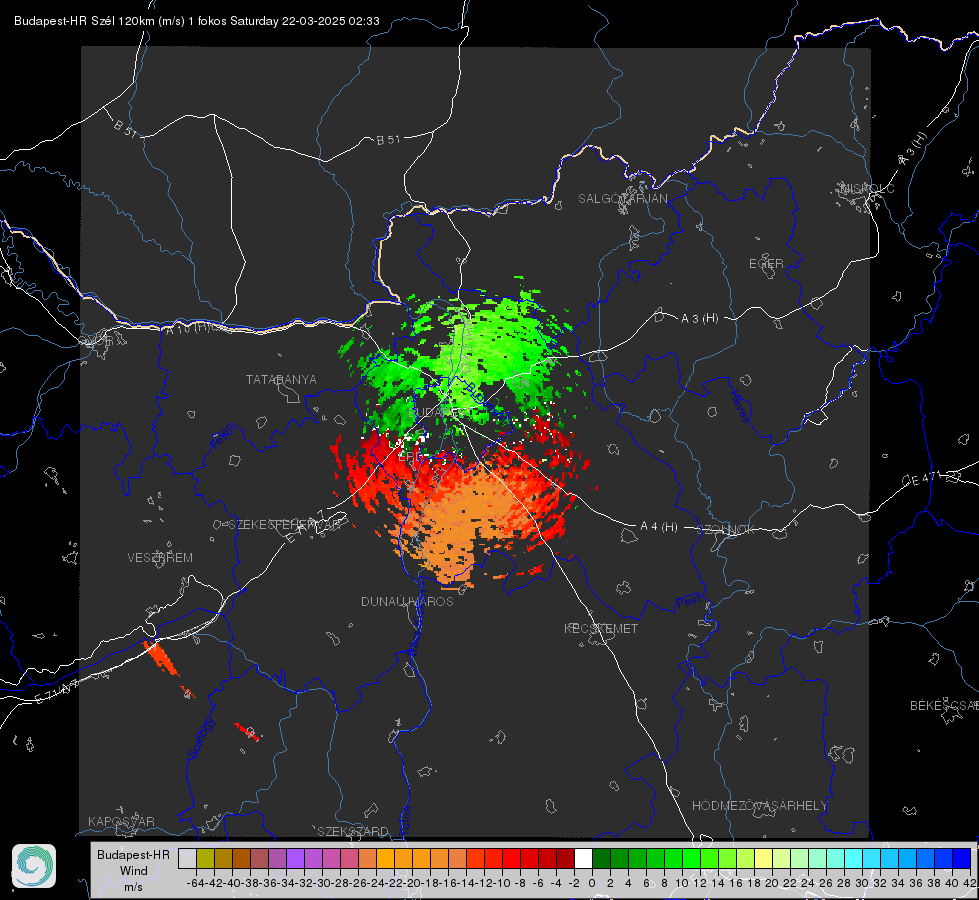Click the radar title with timestamp 02:33
979x900 pixels.
pyautogui.click(x=197, y=21)
